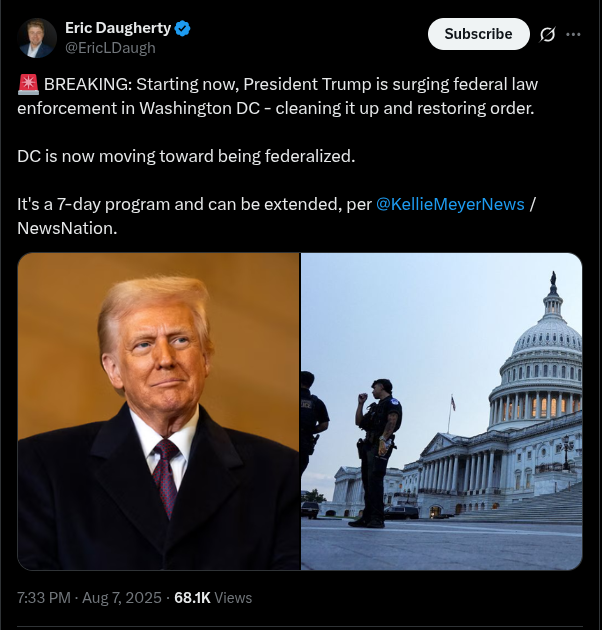Open the Grok explain-post icon
The width and height of the screenshot is (602, 630).
click(547, 35)
